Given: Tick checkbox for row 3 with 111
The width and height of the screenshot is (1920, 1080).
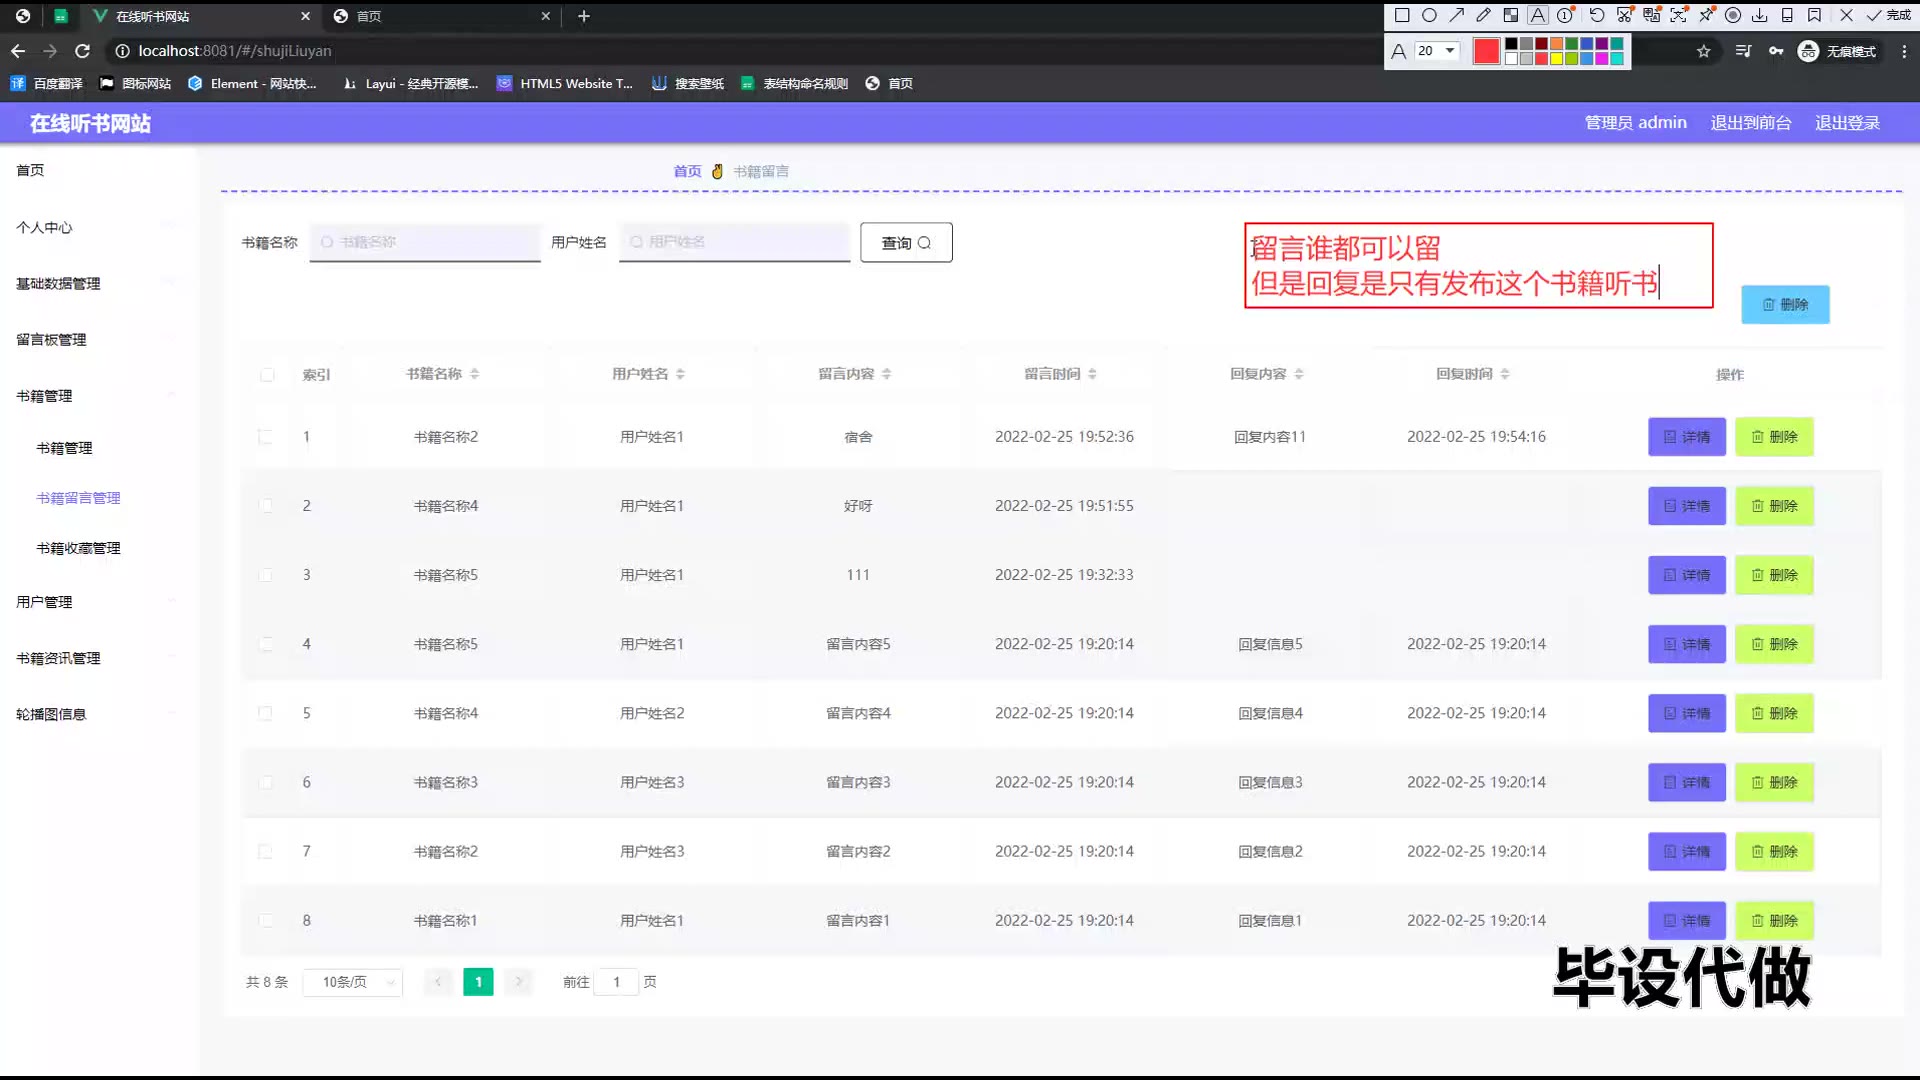Looking at the screenshot, I should [265, 575].
